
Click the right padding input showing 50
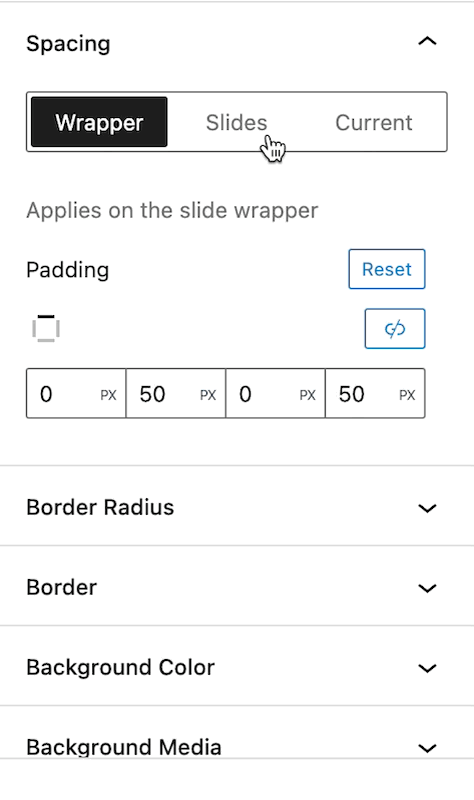(x=163, y=393)
